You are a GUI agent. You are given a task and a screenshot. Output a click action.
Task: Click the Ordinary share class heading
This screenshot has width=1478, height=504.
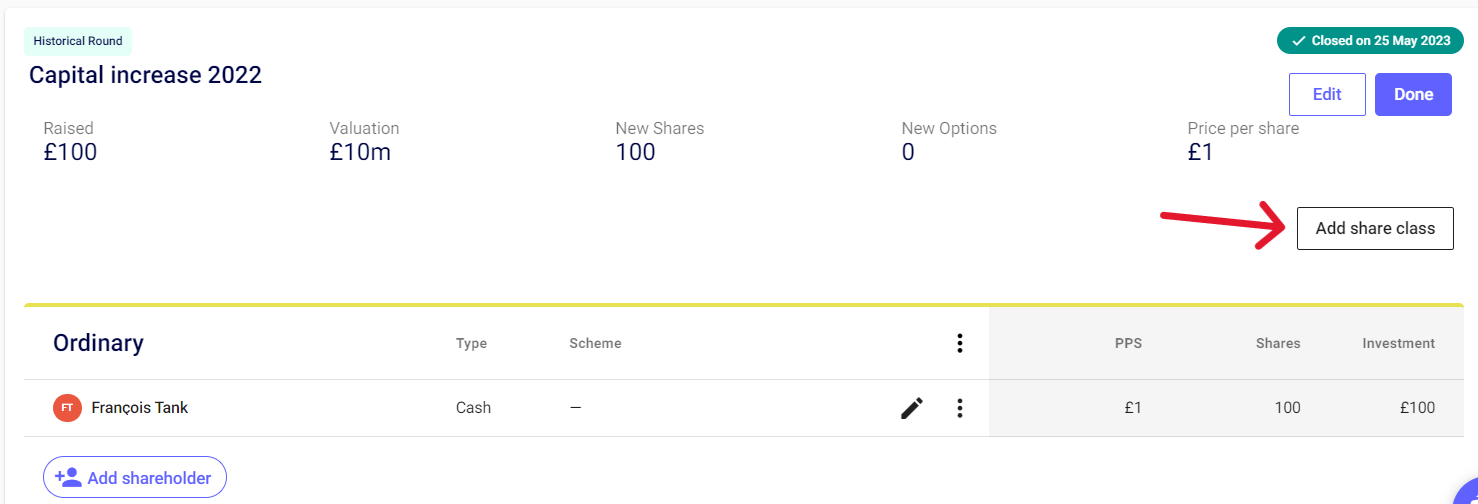point(98,344)
